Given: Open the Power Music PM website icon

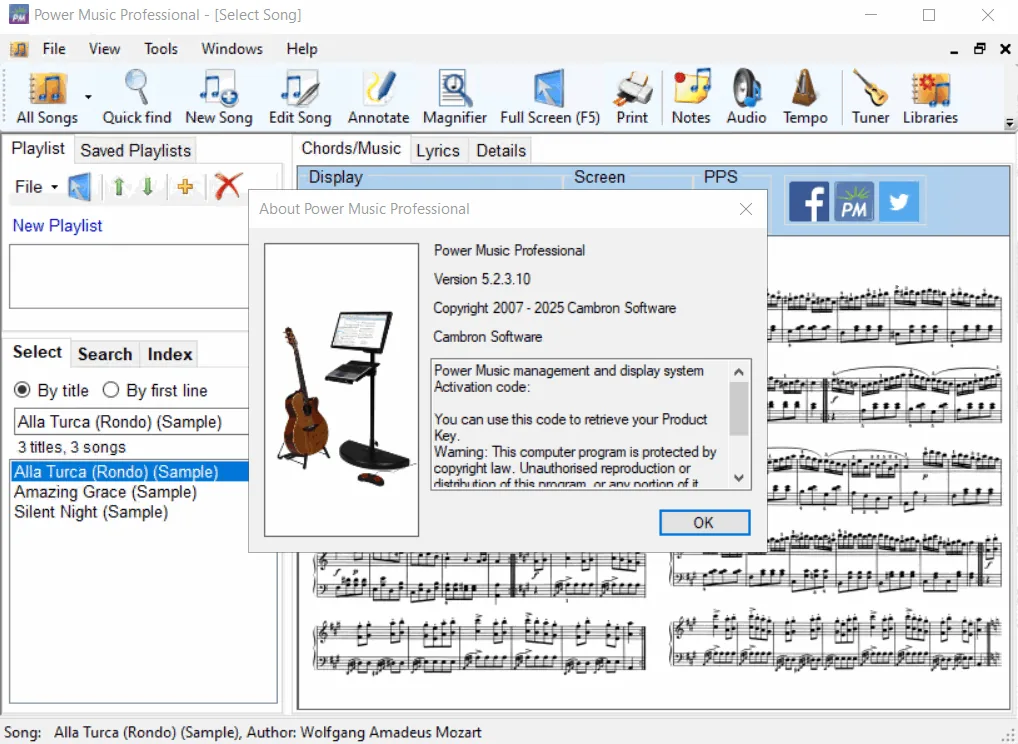Looking at the screenshot, I should pos(854,202).
